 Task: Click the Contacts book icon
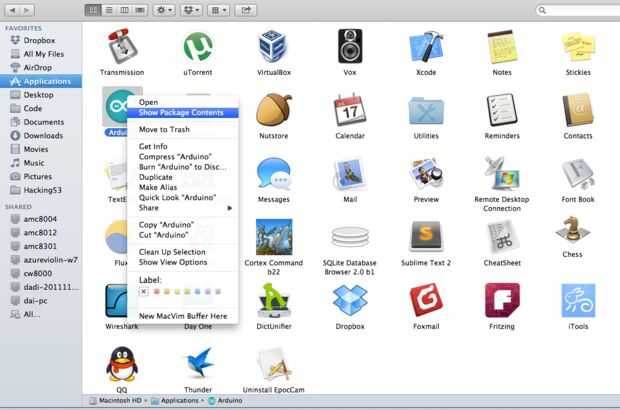click(x=578, y=110)
